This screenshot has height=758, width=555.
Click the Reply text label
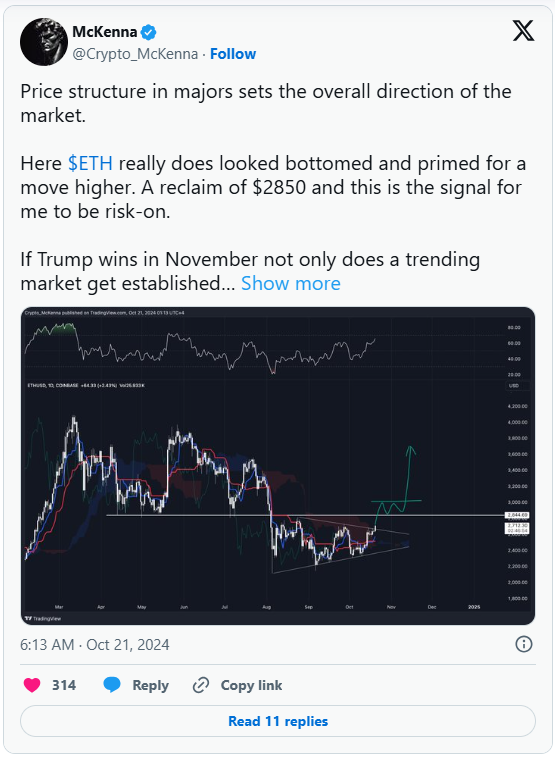pos(150,685)
